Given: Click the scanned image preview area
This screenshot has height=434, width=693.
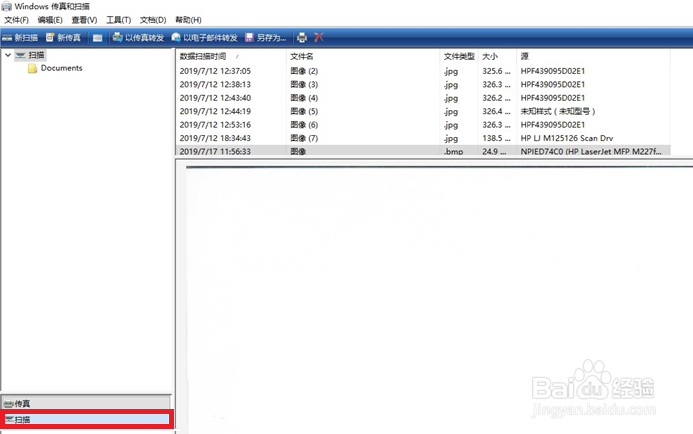Looking at the screenshot, I should pyautogui.click(x=439, y=300).
